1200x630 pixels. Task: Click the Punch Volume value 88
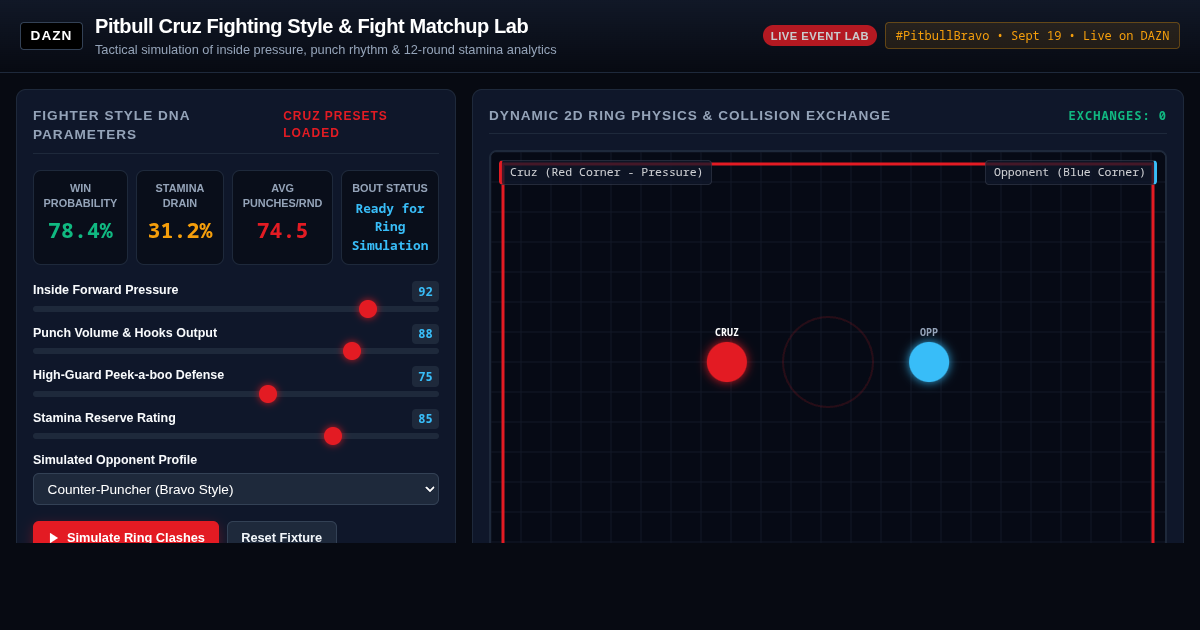(x=425, y=334)
